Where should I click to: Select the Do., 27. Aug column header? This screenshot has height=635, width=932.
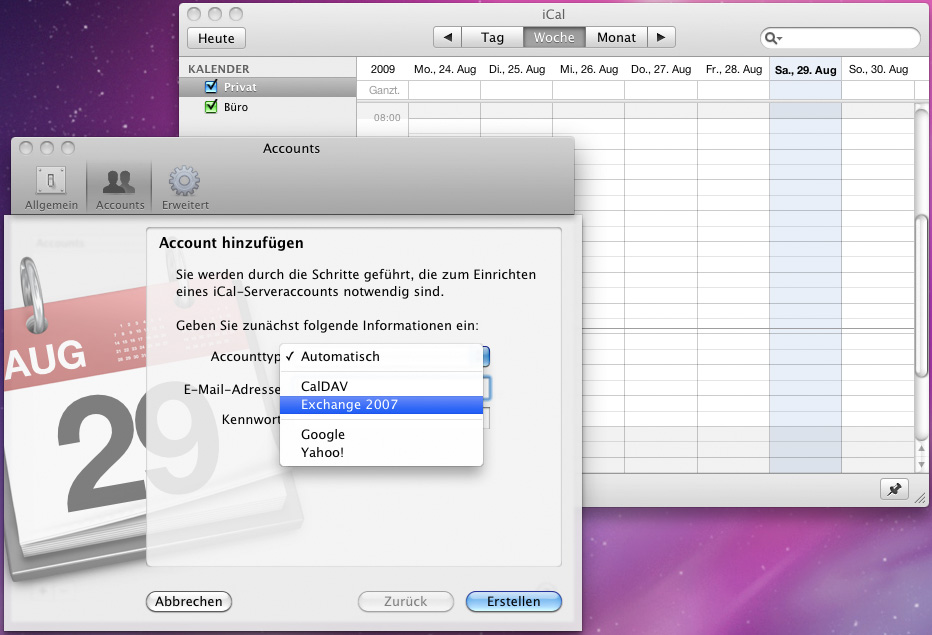pos(661,70)
